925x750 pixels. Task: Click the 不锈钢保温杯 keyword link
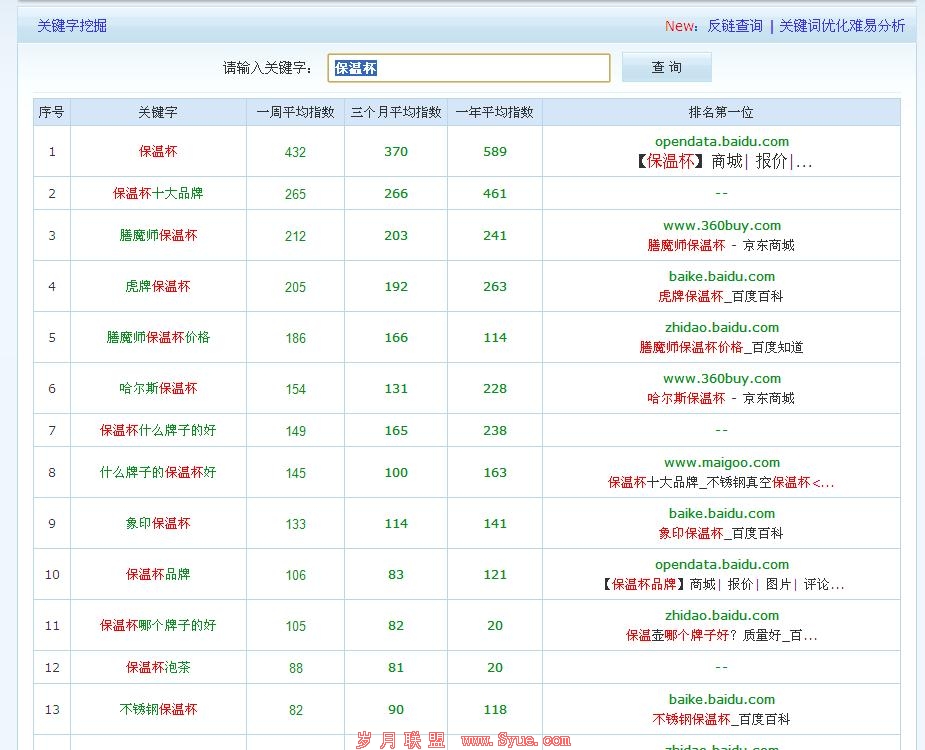(157, 709)
